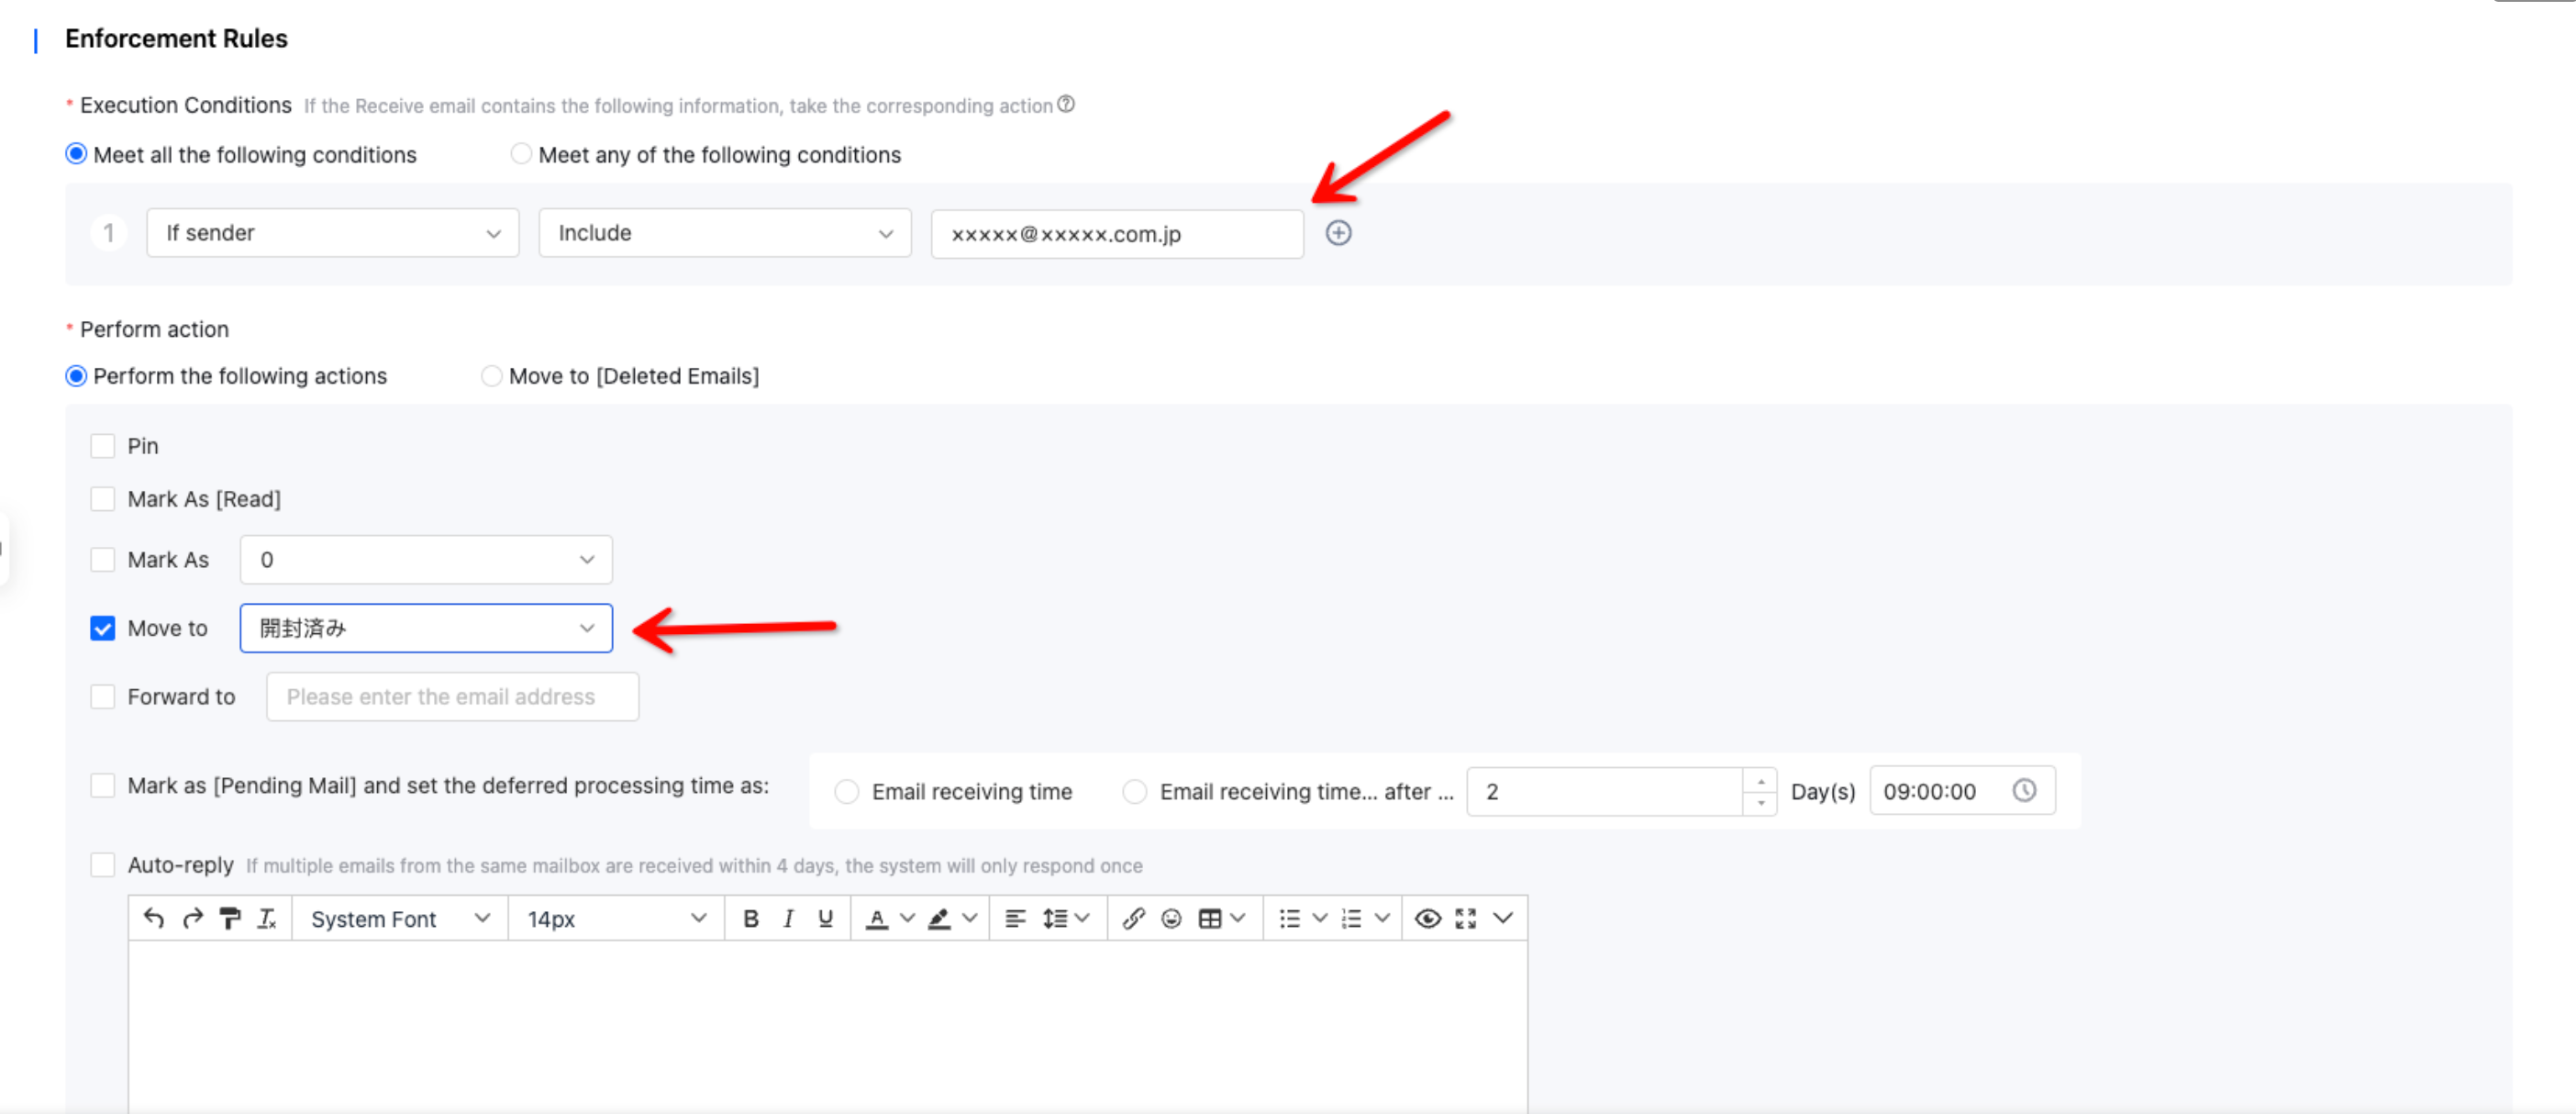The width and height of the screenshot is (2576, 1114).
Task: Select Meet any of the following conditions
Action: pyautogui.click(x=521, y=154)
